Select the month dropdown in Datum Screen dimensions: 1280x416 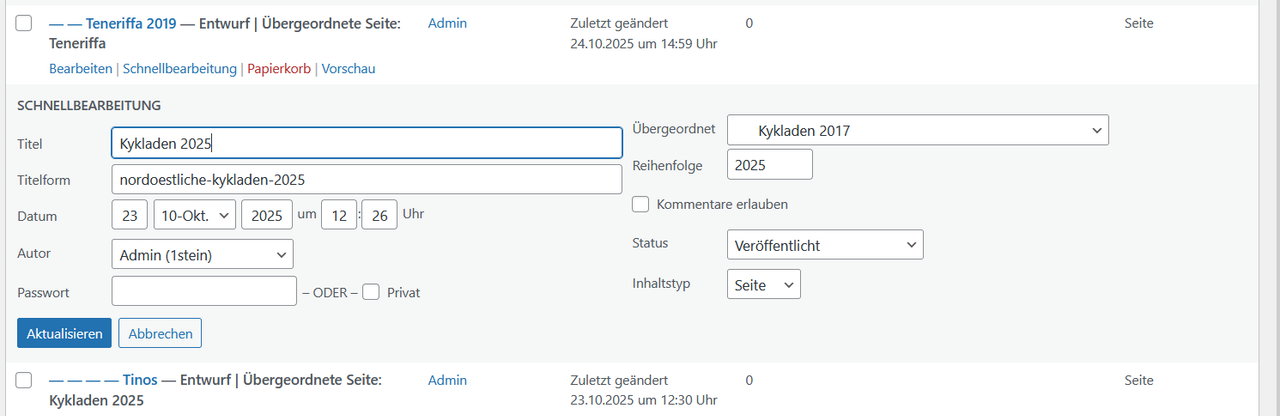click(195, 215)
